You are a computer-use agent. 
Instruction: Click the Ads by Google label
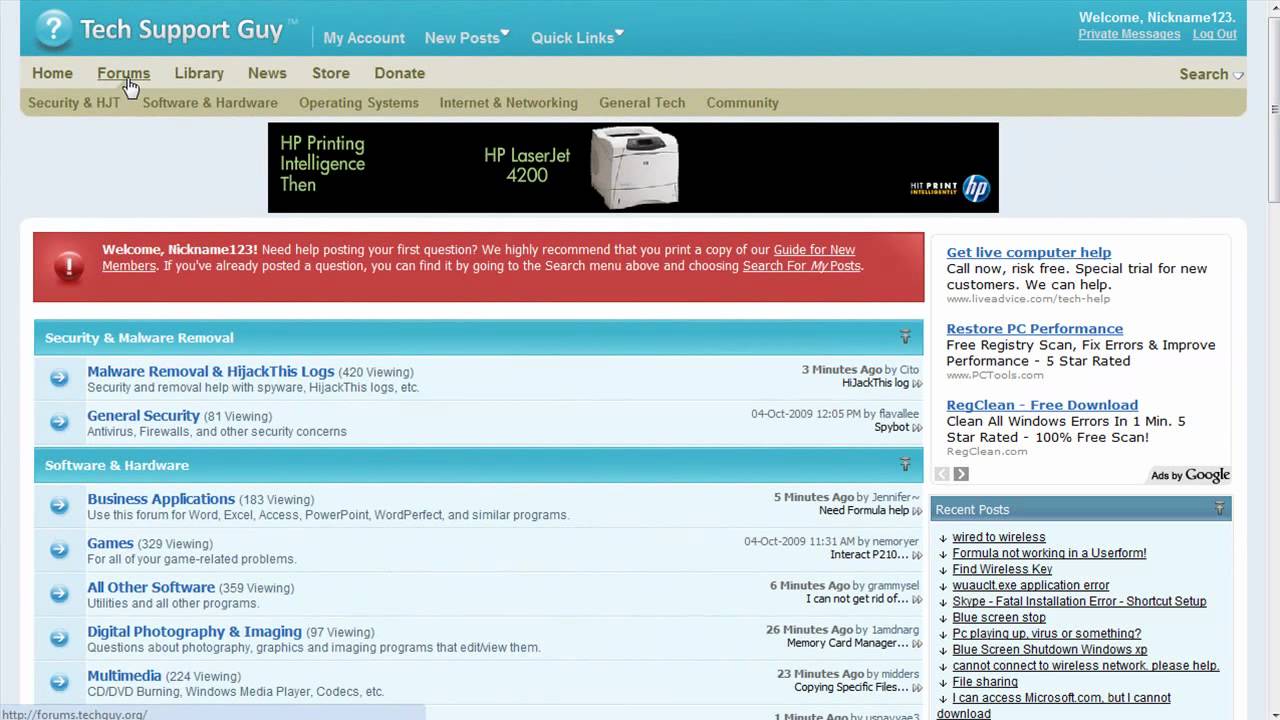click(1190, 475)
